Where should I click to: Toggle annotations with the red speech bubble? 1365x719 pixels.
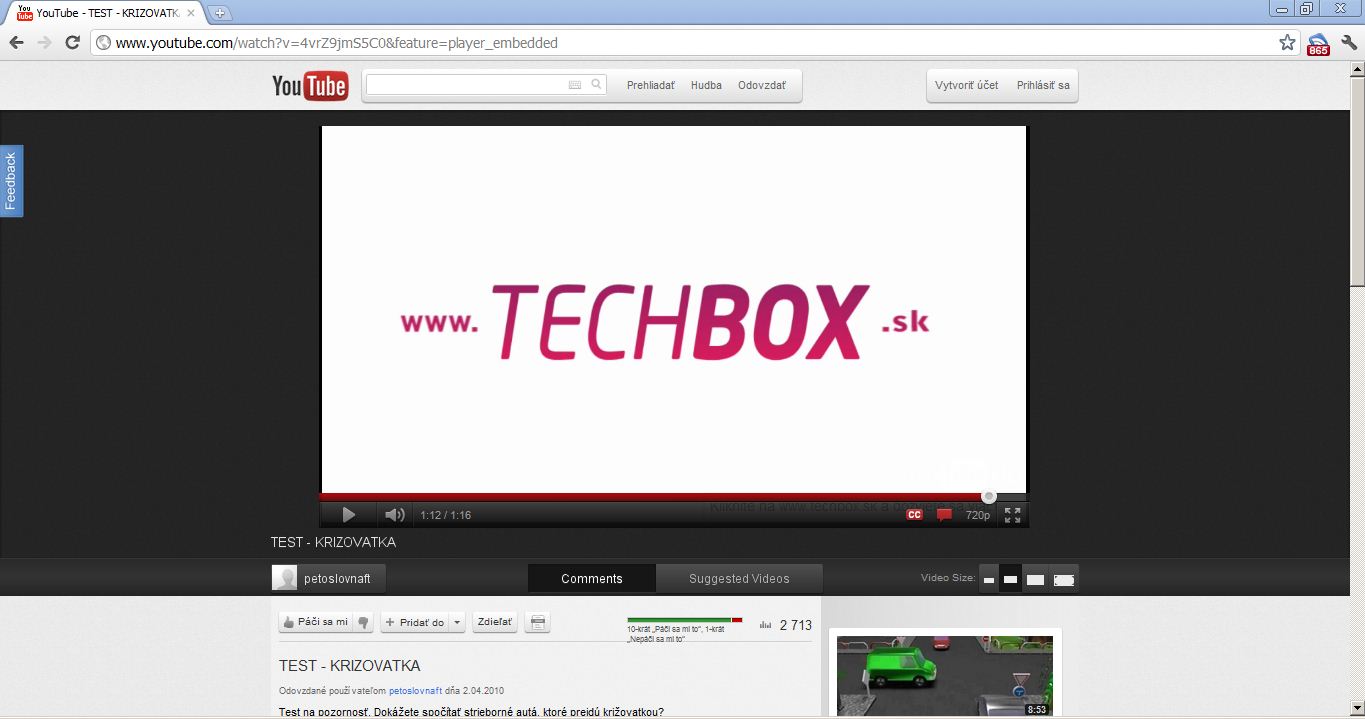(x=944, y=515)
